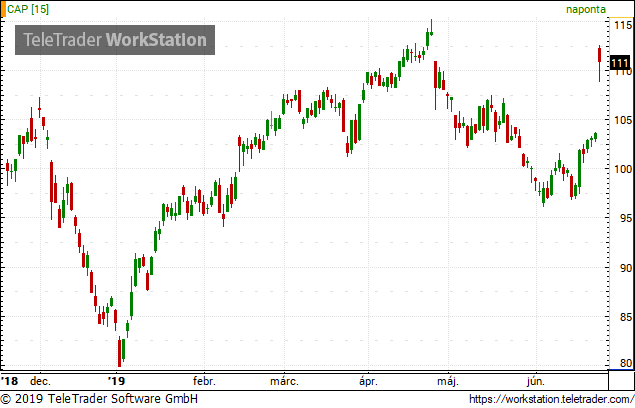Image resolution: width=635 pixels, height=408 pixels.
Task: Open the workstation.teletrader.com link
Action: point(552,399)
